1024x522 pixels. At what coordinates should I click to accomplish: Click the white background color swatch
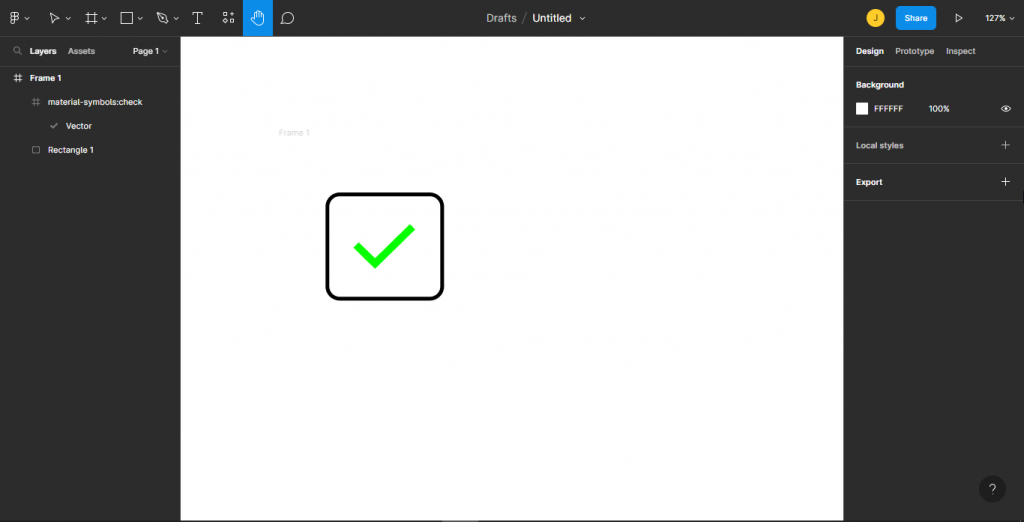[x=862, y=109]
